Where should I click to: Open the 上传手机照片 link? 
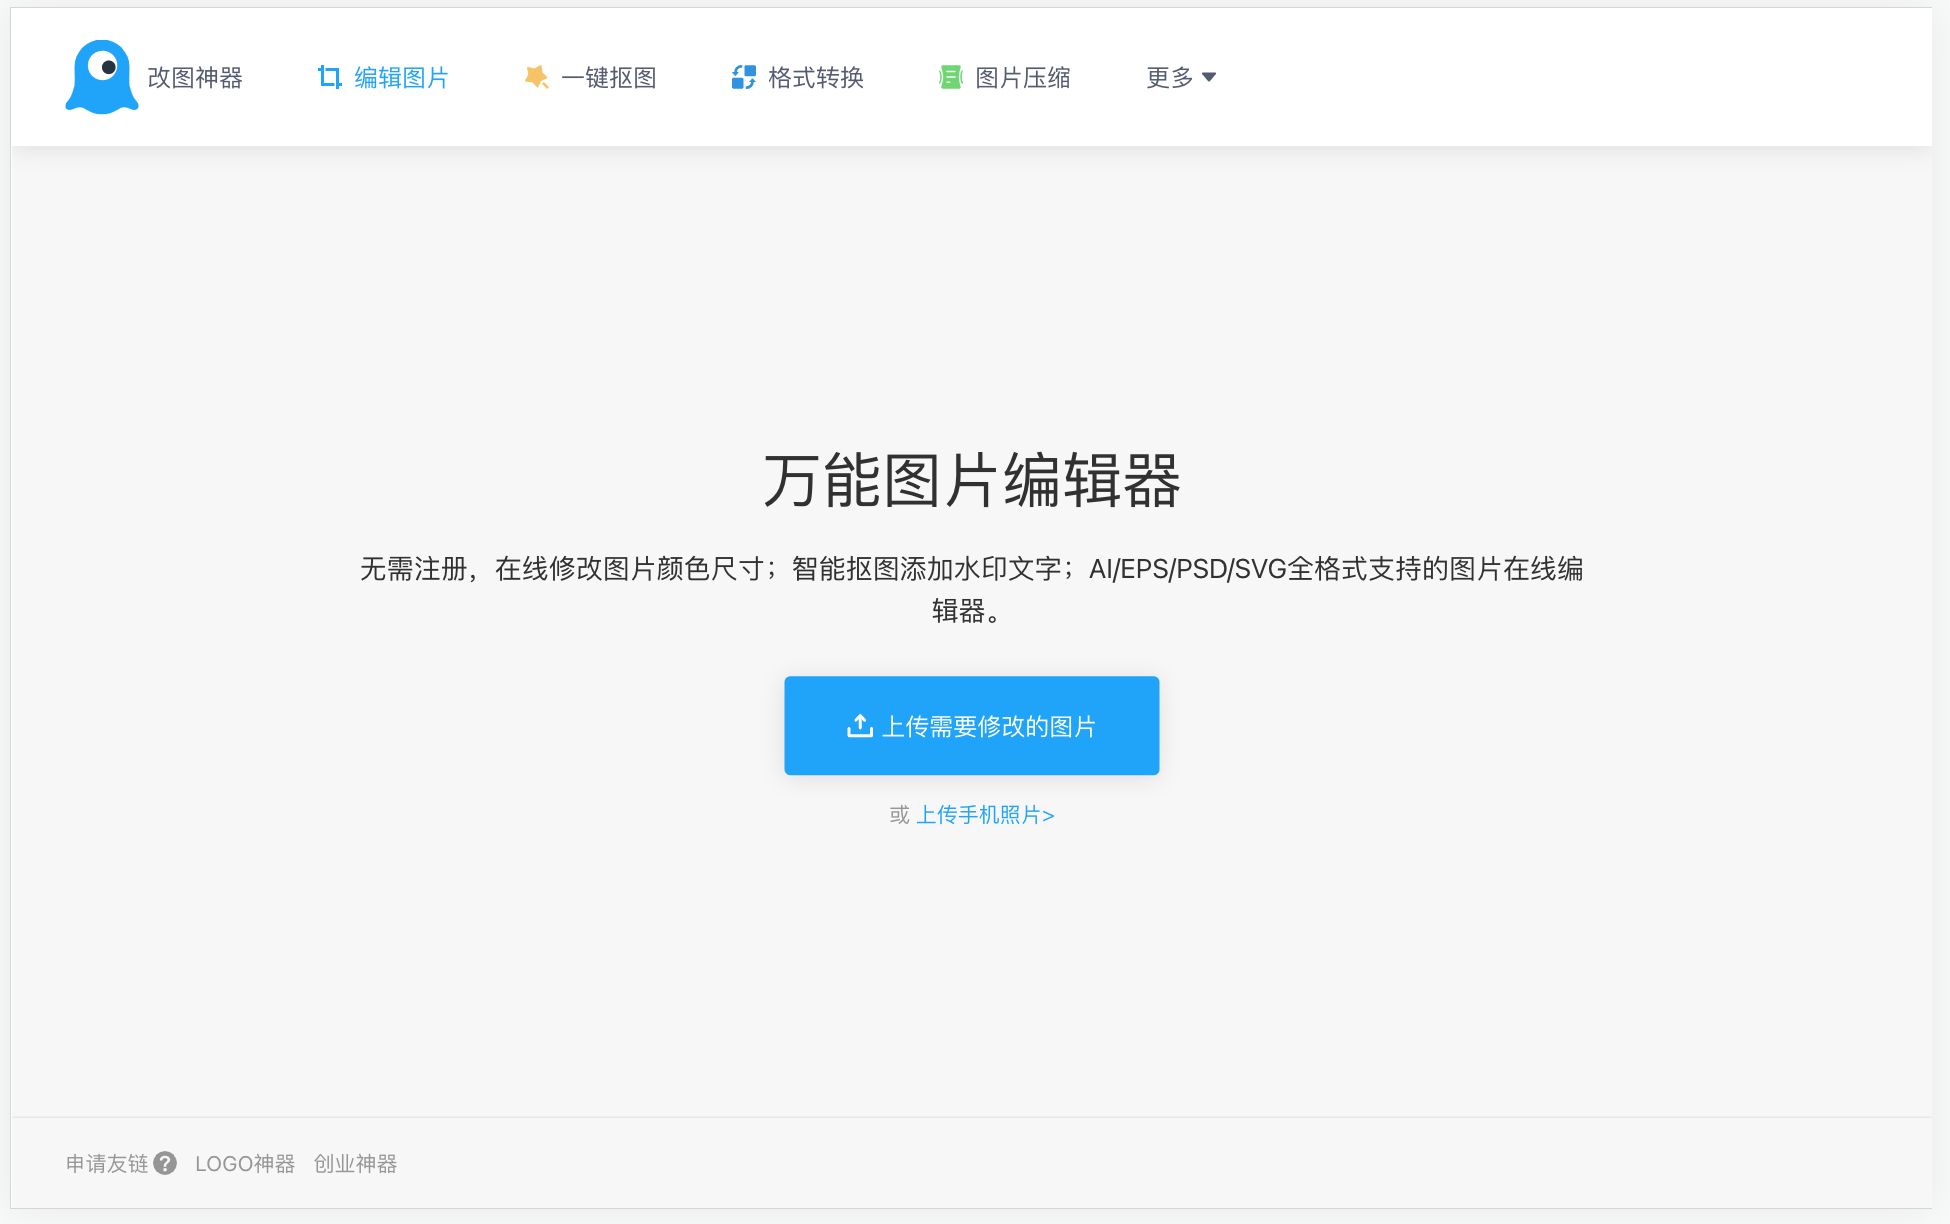click(985, 815)
